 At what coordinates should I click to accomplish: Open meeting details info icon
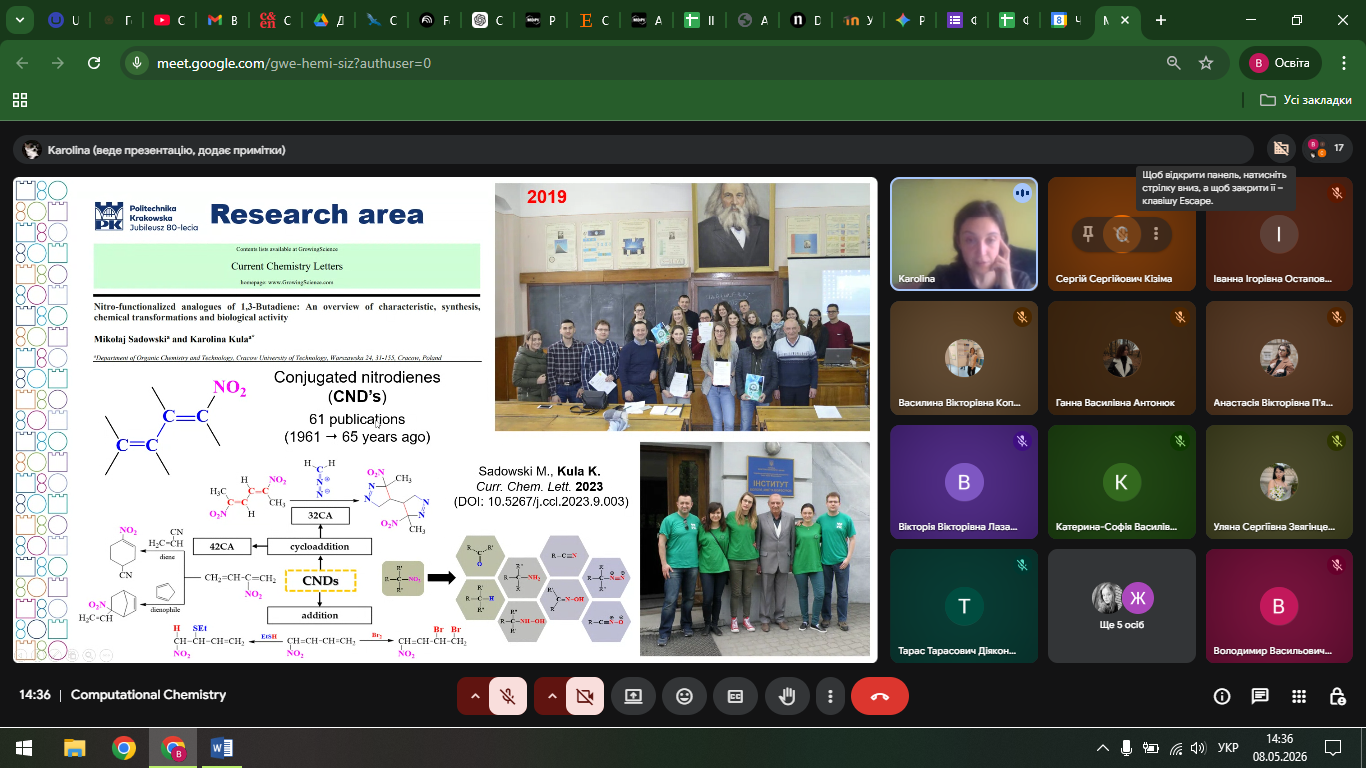pyautogui.click(x=1221, y=696)
